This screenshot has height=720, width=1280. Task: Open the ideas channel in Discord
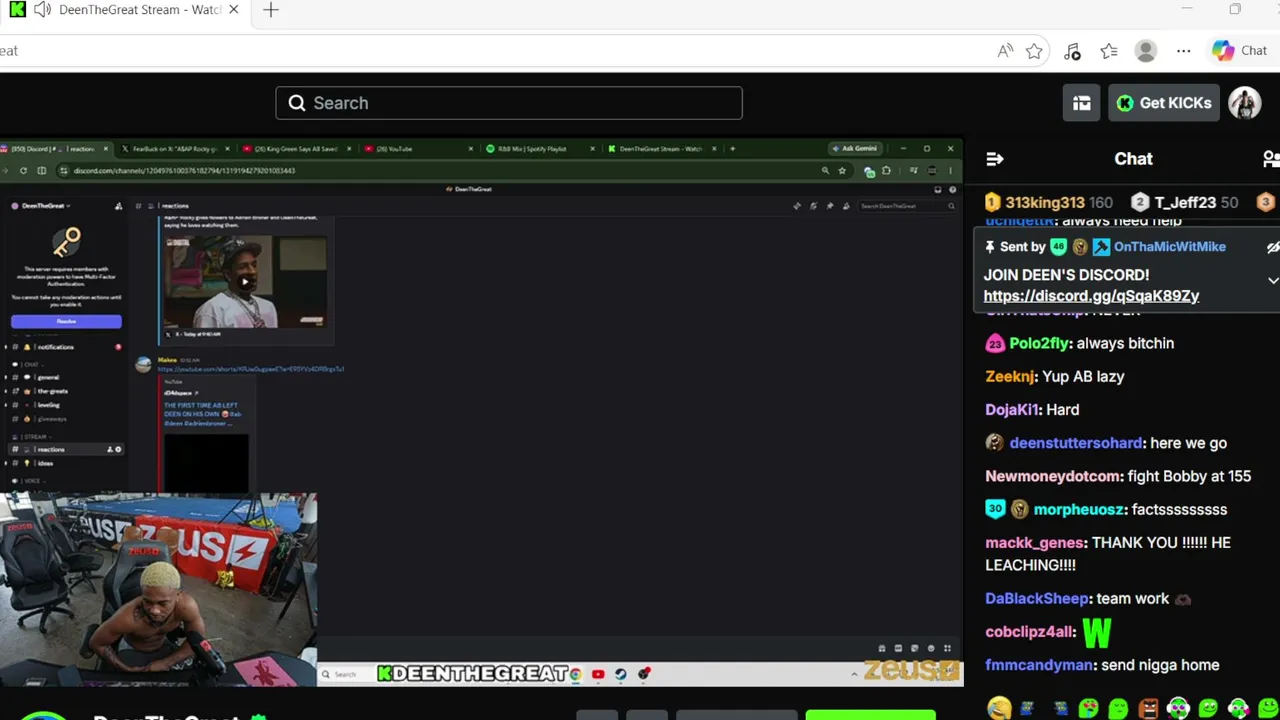click(66, 464)
